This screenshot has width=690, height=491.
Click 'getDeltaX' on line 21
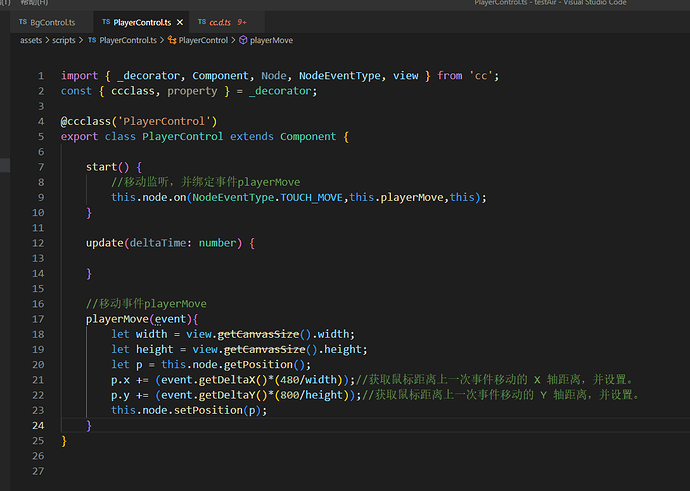click(x=227, y=380)
